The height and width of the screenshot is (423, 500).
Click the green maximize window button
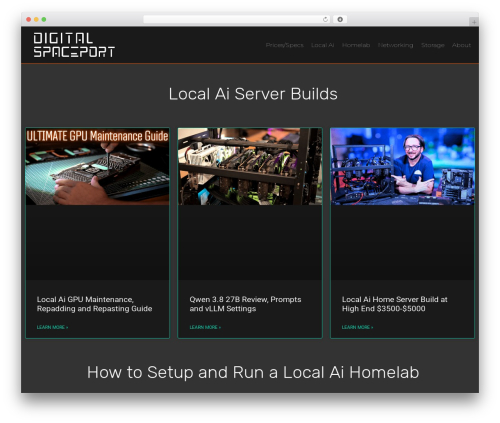44,20
